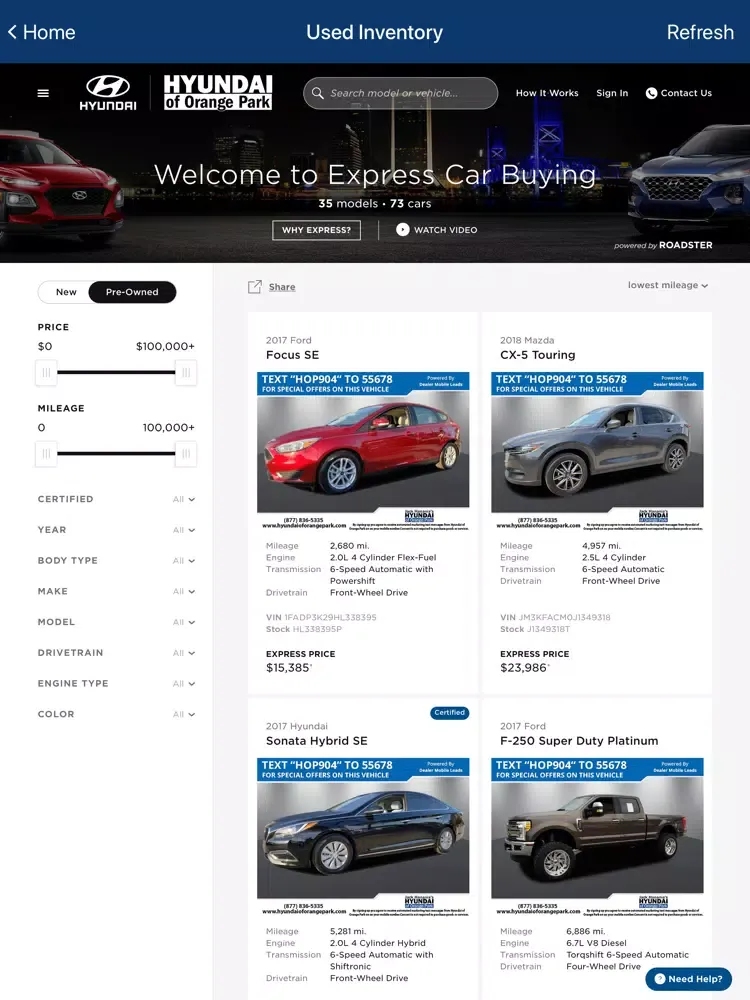Image resolution: width=750 pixels, height=1000 pixels.
Task: Select the New inventory toggle
Action: [66, 292]
